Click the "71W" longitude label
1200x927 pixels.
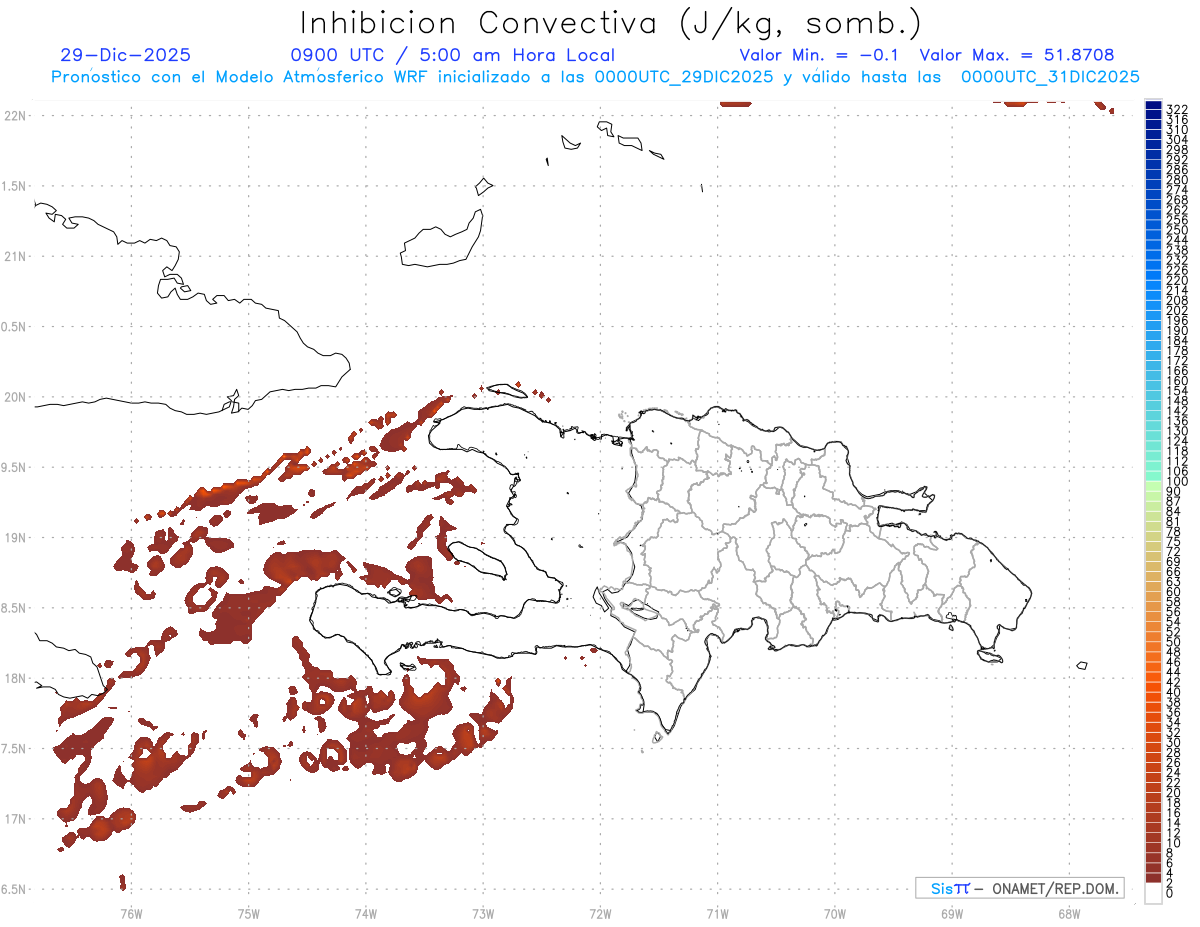717,913
